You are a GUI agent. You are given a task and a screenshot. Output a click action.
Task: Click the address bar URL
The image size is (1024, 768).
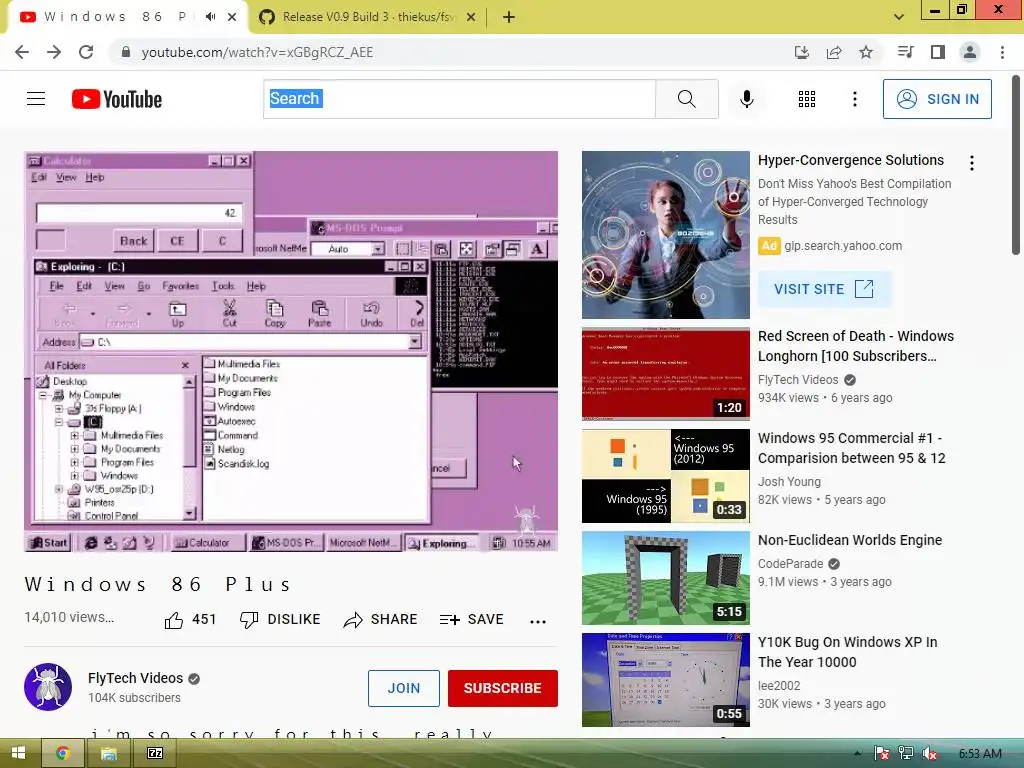pos(257,52)
